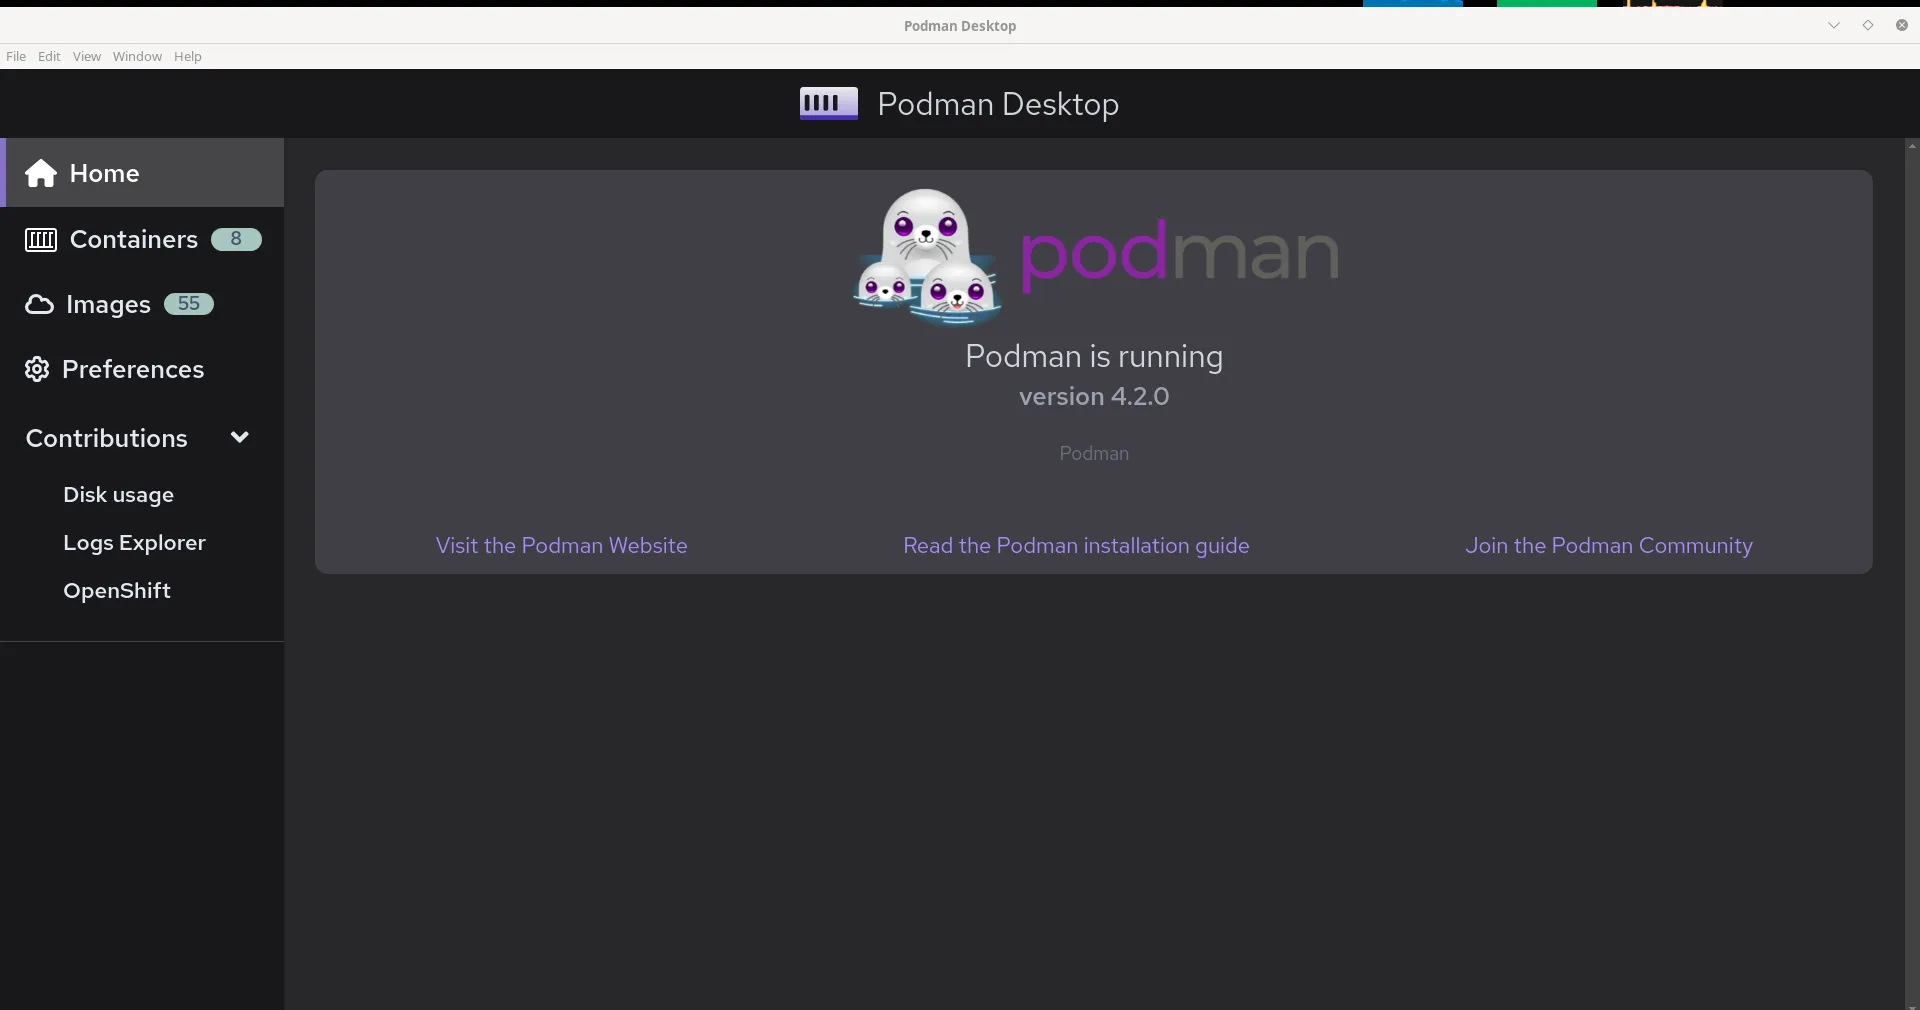The height and width of the screenshot is (1010, 1920).
Task: Select Disk usage in sidebar
Action: [119, 494]
